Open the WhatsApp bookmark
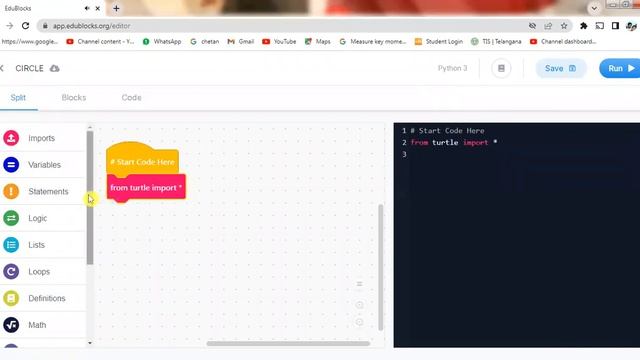Viewport: 640px width, 360px height. click(162, 42)
